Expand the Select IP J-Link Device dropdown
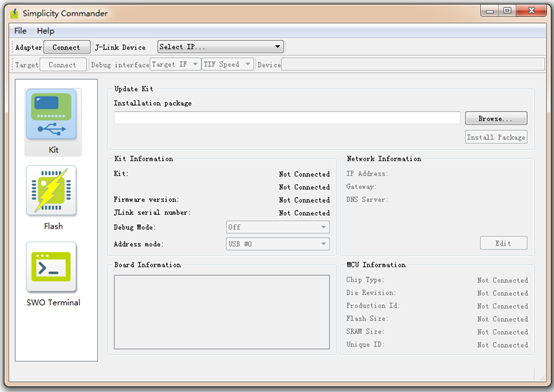 (220, 47)
